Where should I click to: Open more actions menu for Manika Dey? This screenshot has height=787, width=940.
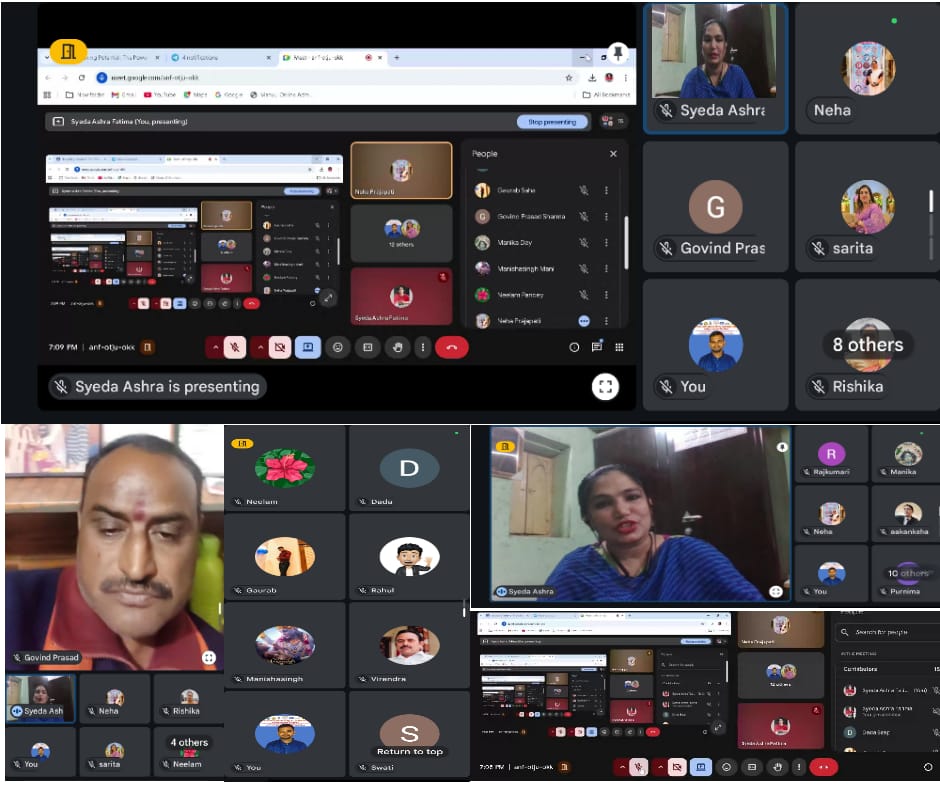point(606,242)
